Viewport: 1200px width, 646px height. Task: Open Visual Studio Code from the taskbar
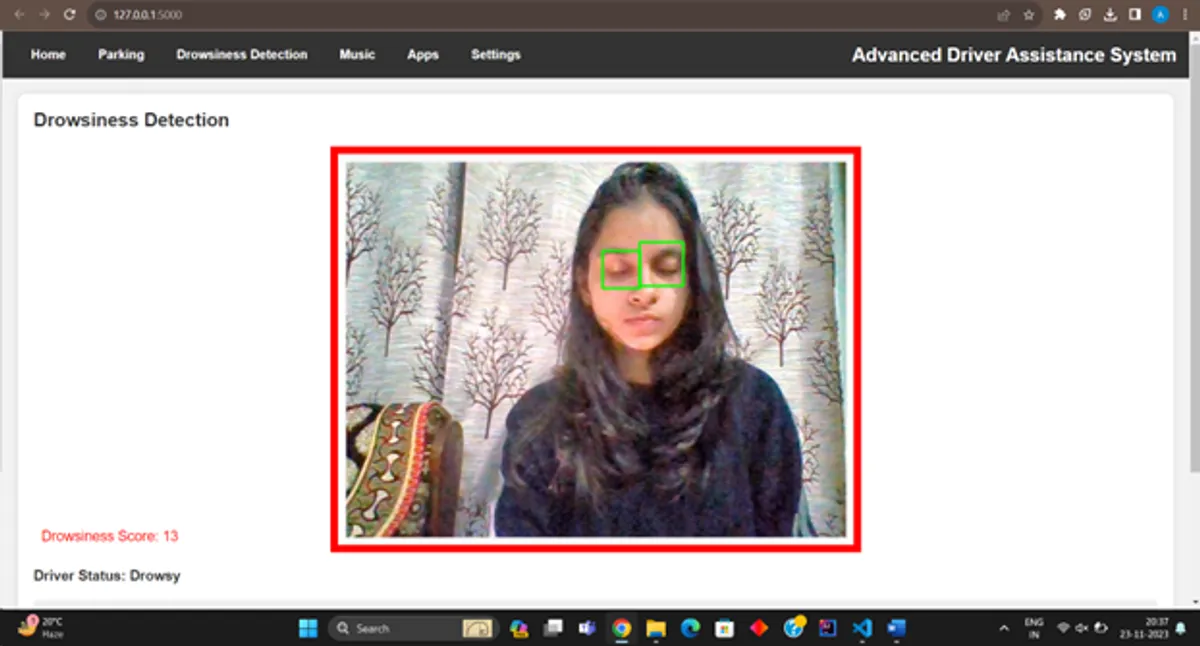pyautogui.click(x=862, y=628)
